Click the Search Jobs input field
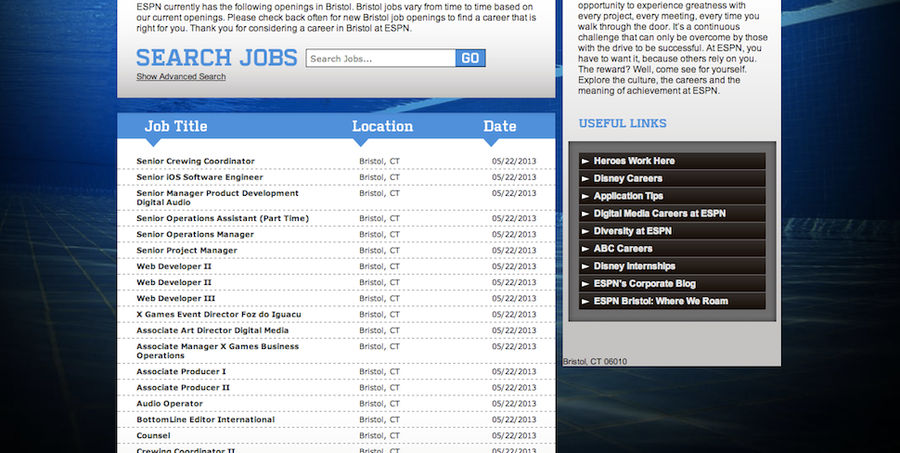 381,58
